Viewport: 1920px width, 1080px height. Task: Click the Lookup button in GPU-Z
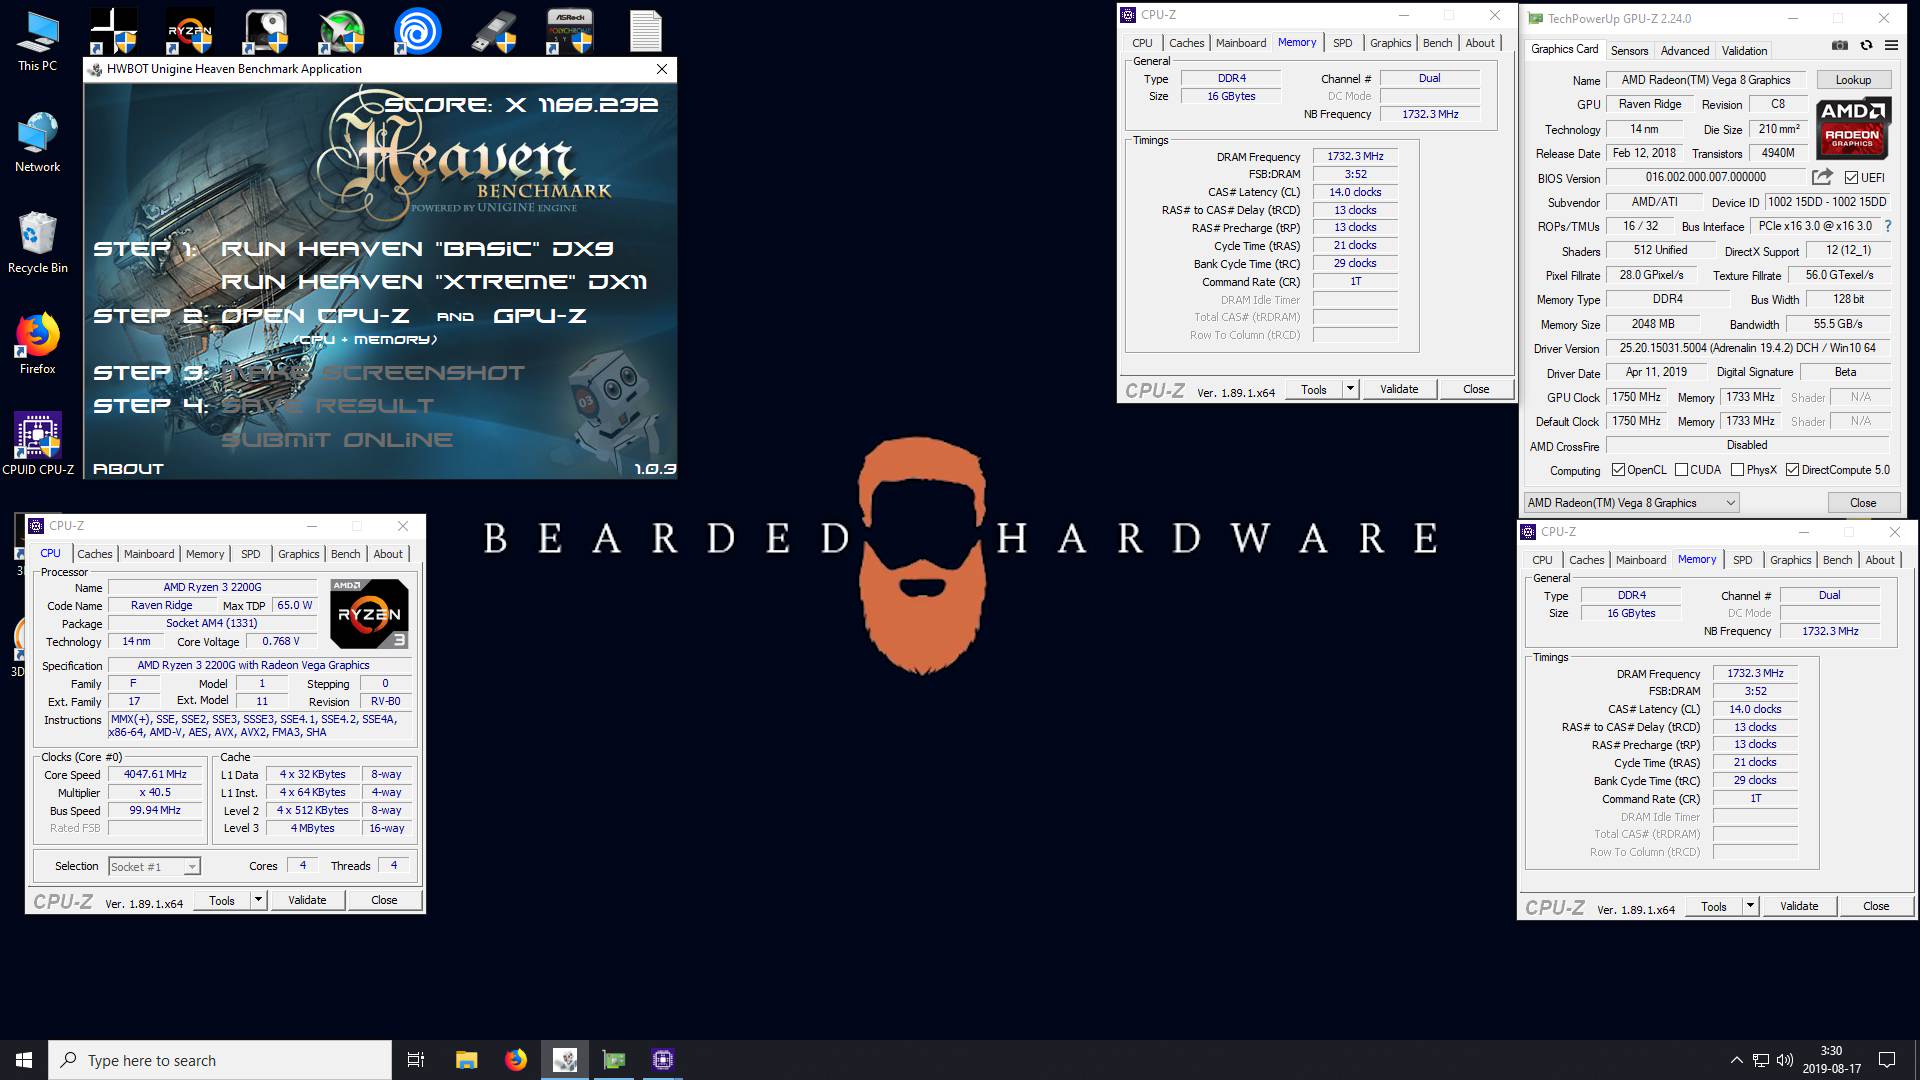1853,80
